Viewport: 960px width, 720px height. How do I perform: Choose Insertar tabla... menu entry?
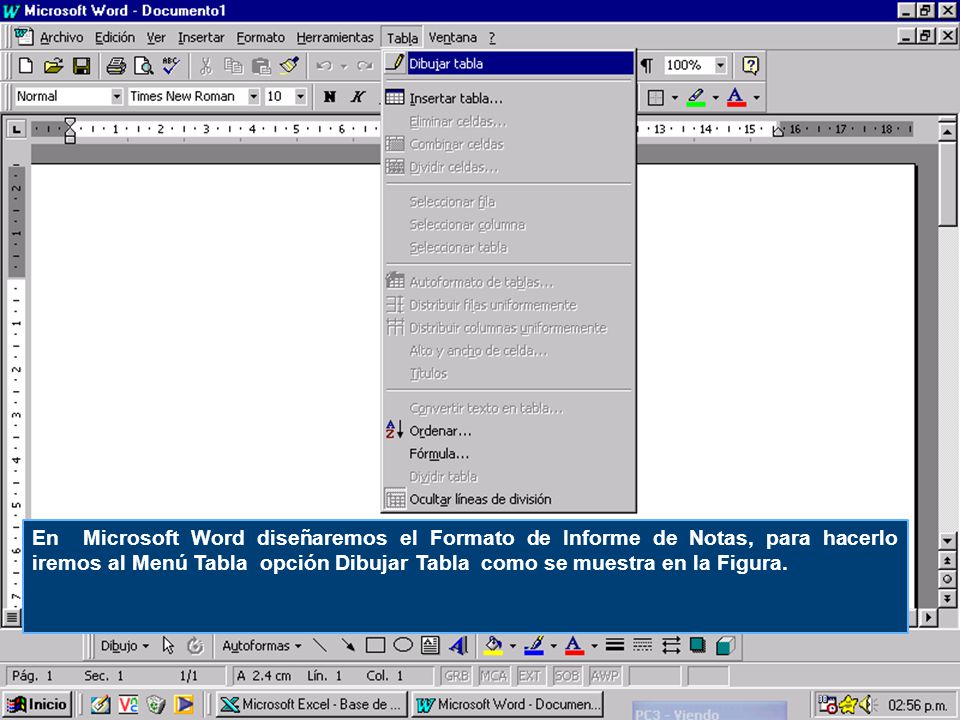click(509, 98)
